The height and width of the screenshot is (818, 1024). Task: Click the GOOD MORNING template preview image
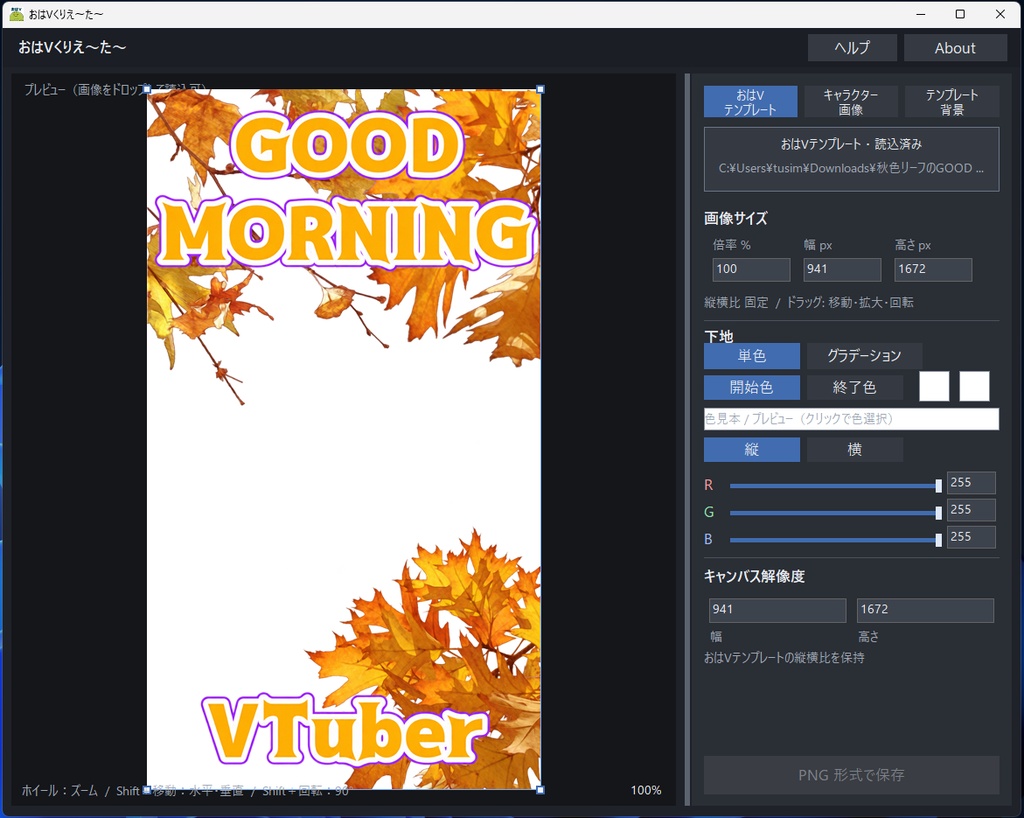[x=344, y=439]
